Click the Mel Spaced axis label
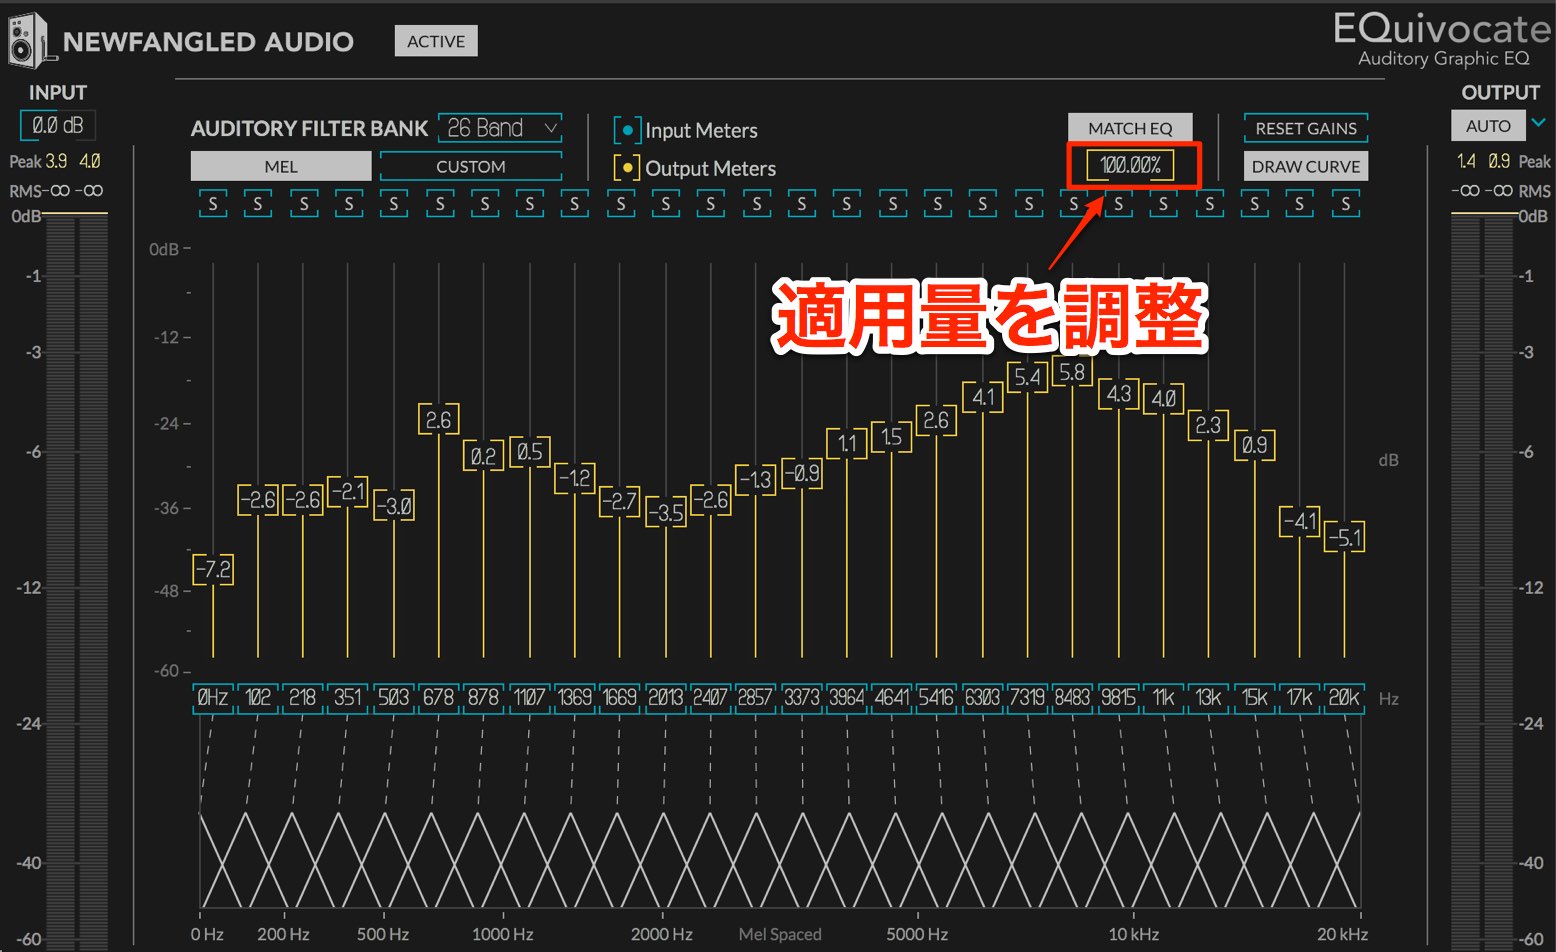1556x952 pixels. pos(780,934)
